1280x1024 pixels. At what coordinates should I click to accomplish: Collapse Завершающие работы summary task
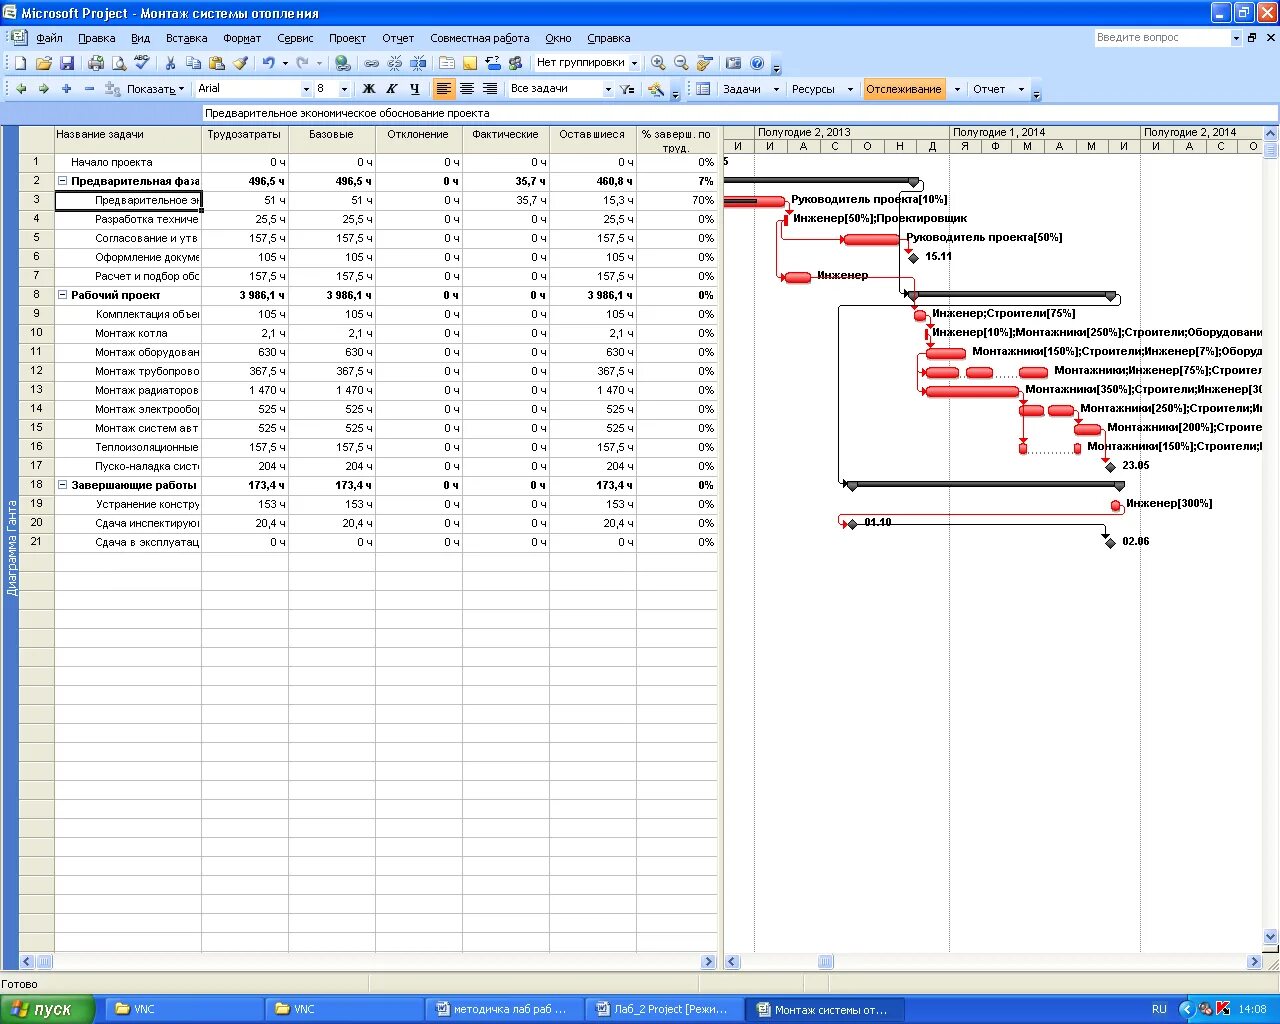[63, 485]
